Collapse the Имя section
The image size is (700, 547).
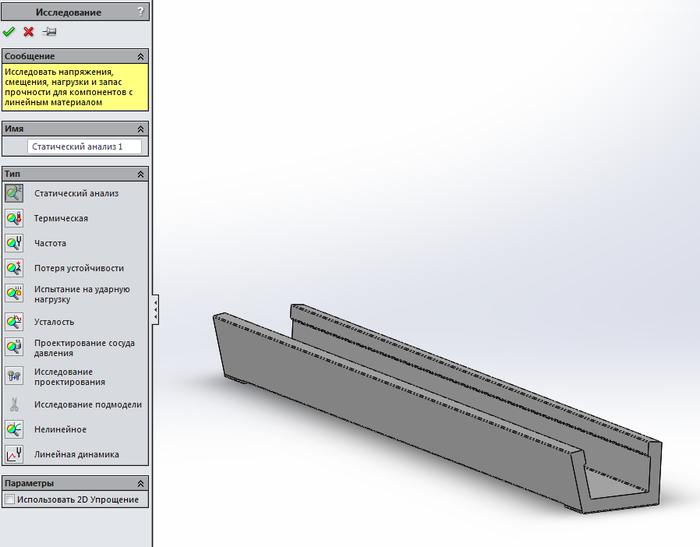141,129
